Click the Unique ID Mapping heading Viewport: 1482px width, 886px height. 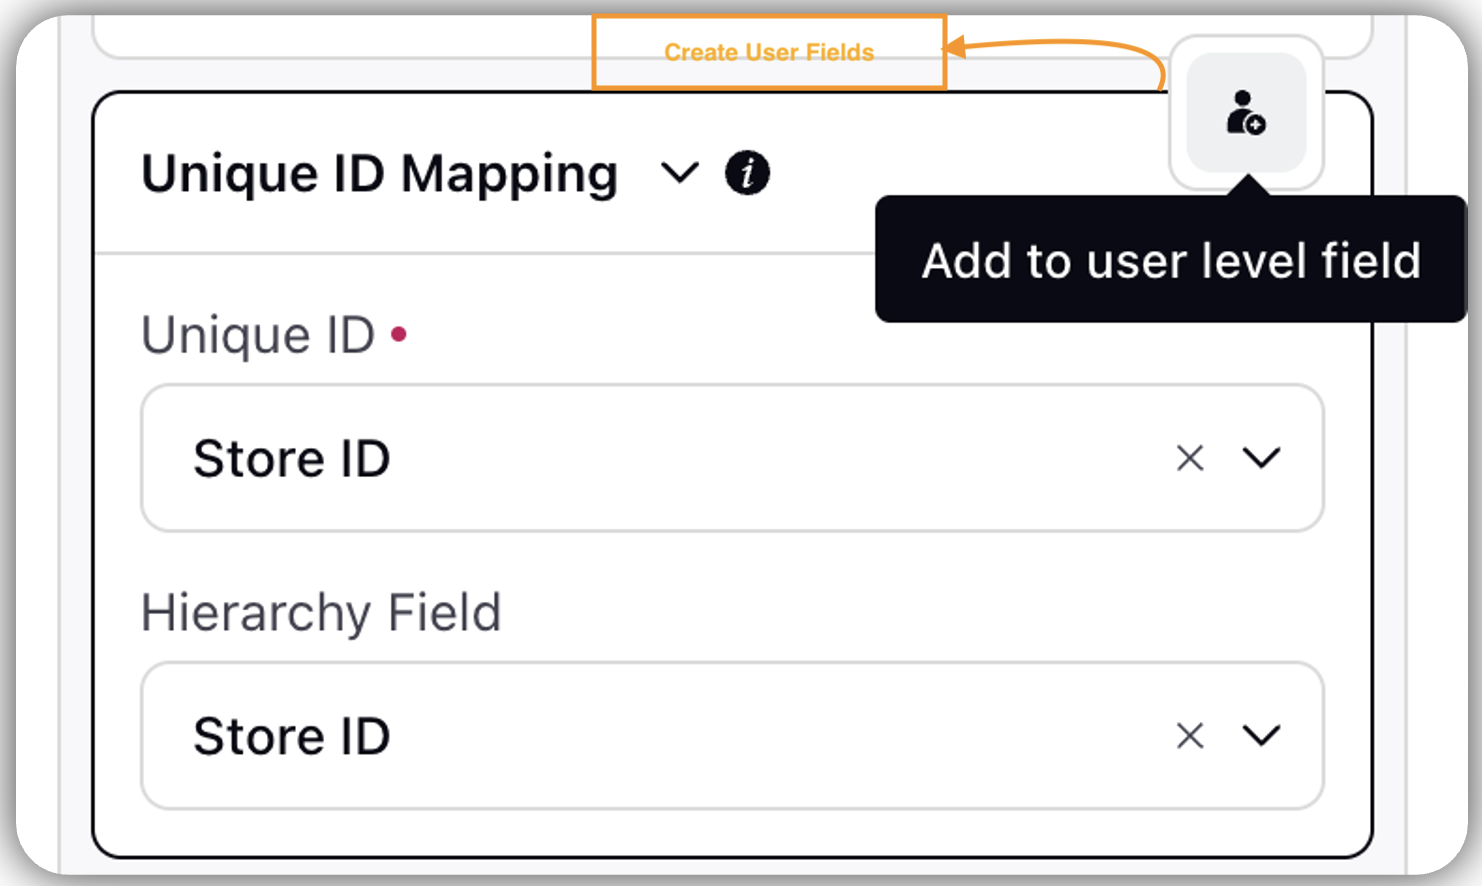[380, 174]
